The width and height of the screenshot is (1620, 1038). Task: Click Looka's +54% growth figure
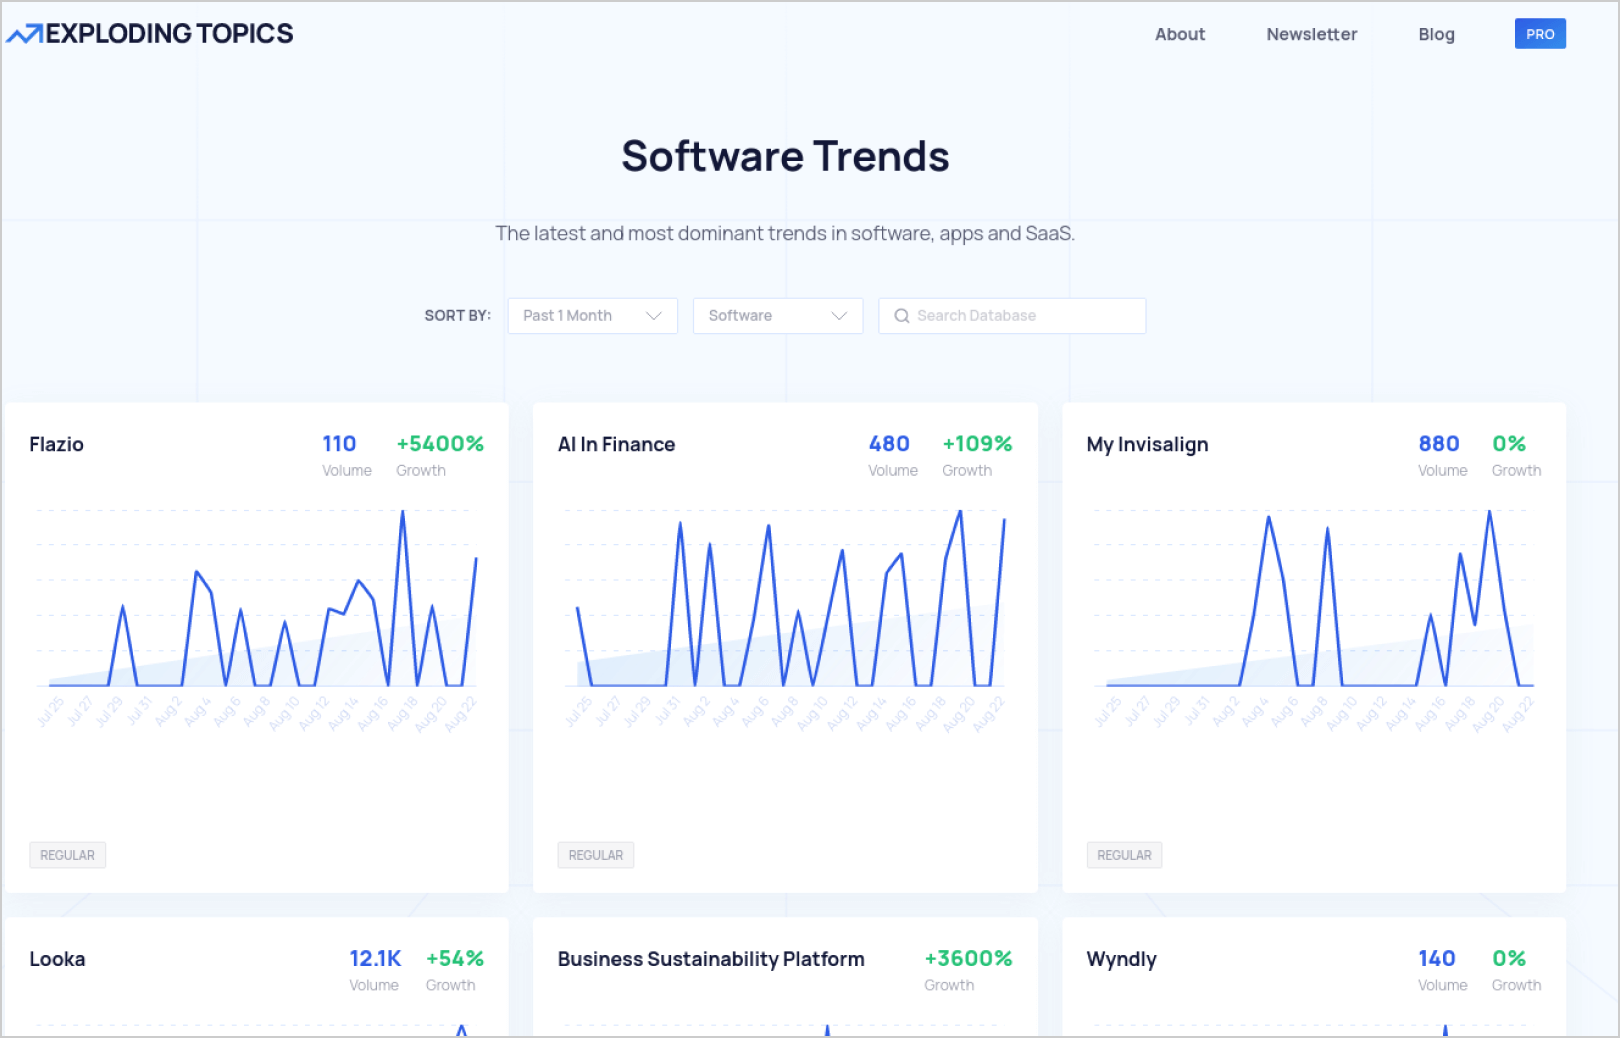click(455, 959)
